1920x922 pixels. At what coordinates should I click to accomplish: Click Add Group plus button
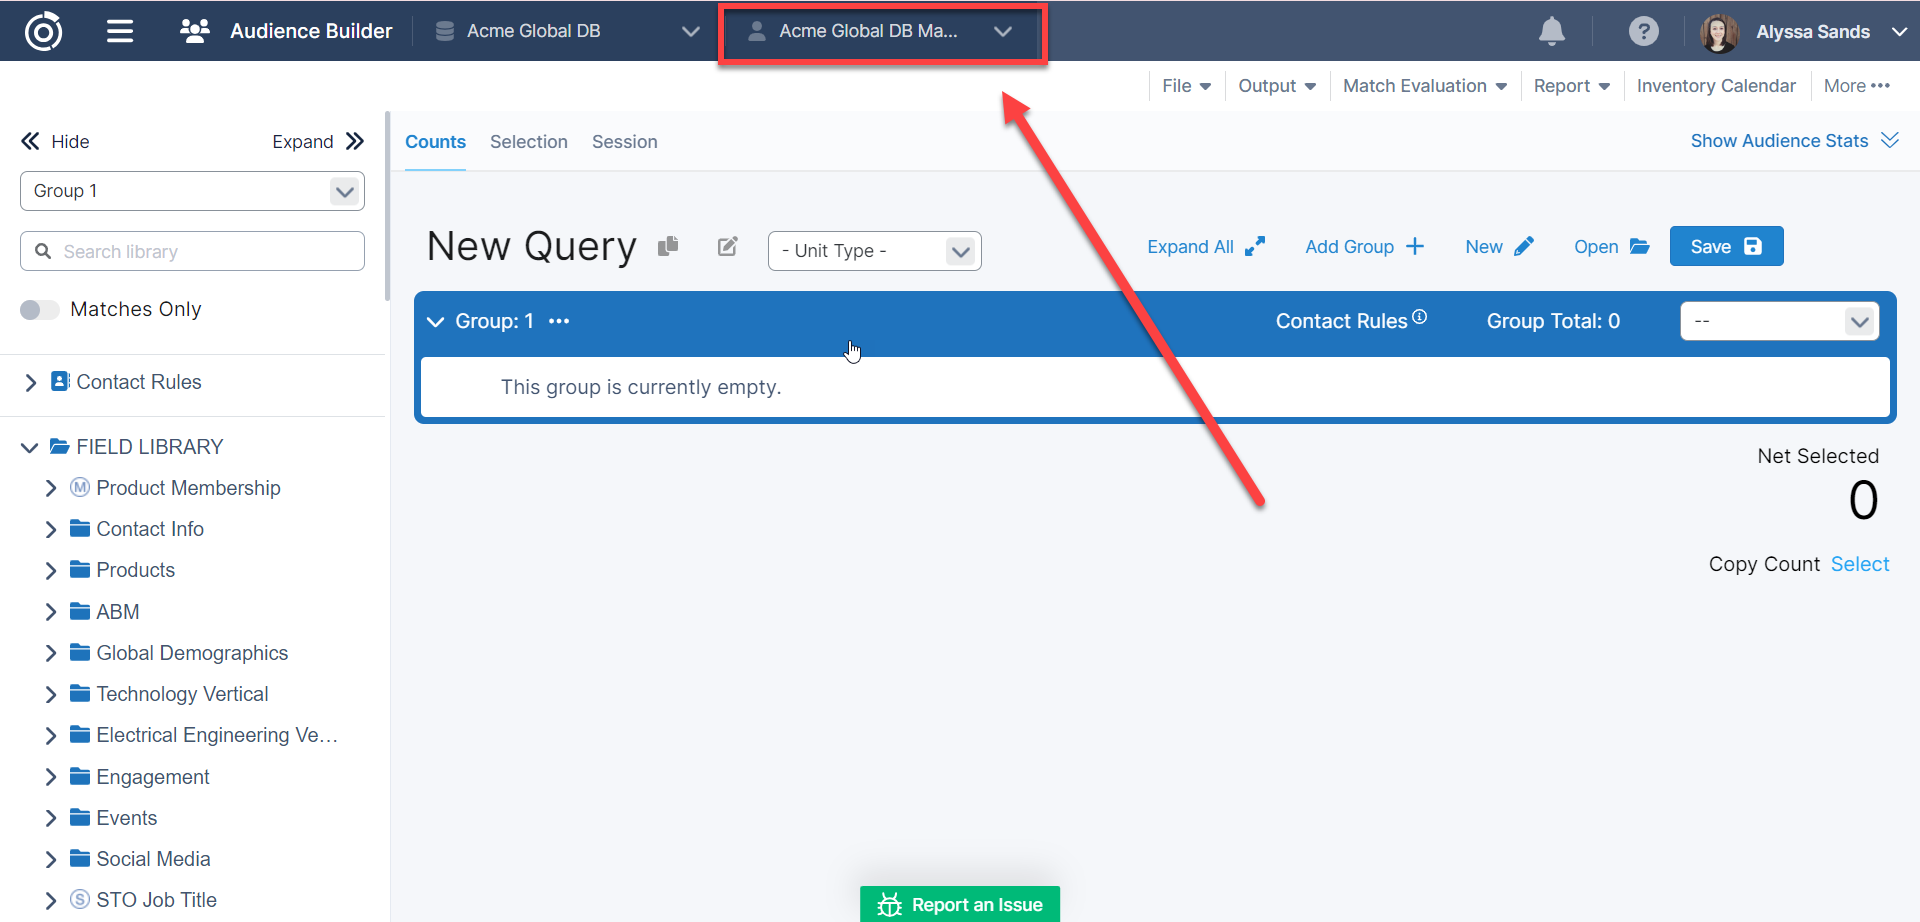point(1364,247)
